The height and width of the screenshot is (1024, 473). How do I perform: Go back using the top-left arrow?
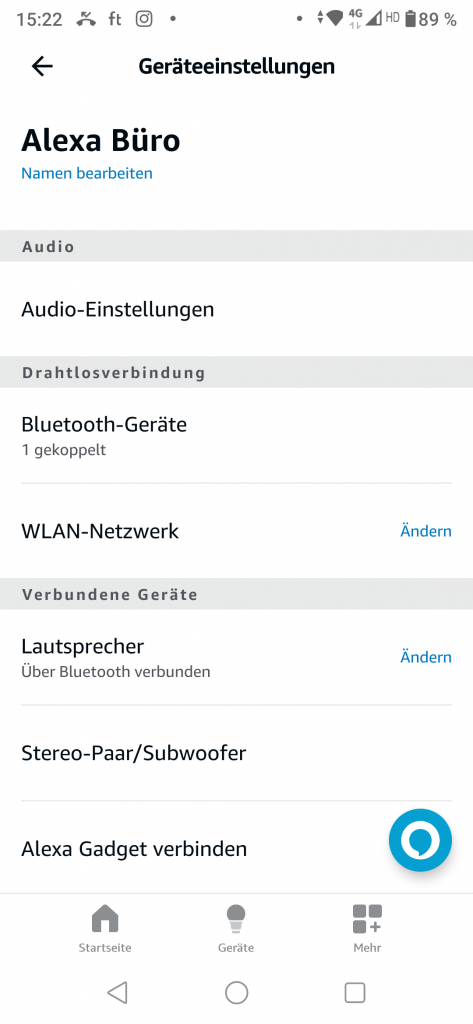(x=42, y=66)
